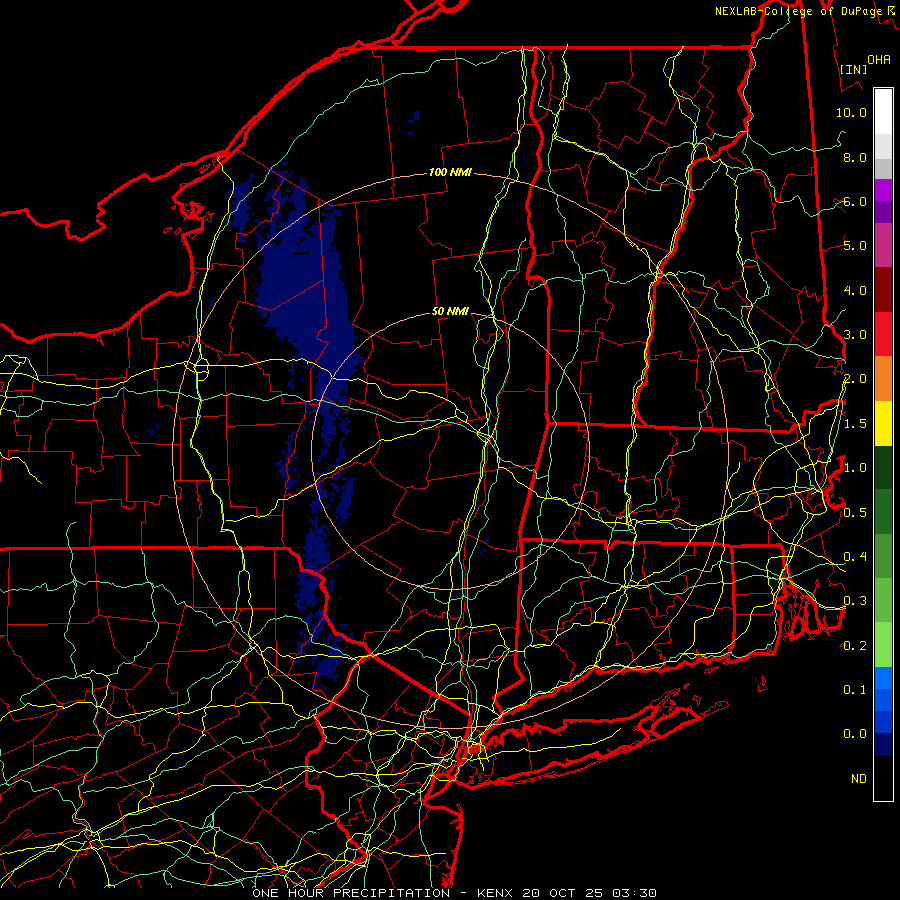Click the [IN] units label
Screen dimensions: 900x900
click(854, 69)
